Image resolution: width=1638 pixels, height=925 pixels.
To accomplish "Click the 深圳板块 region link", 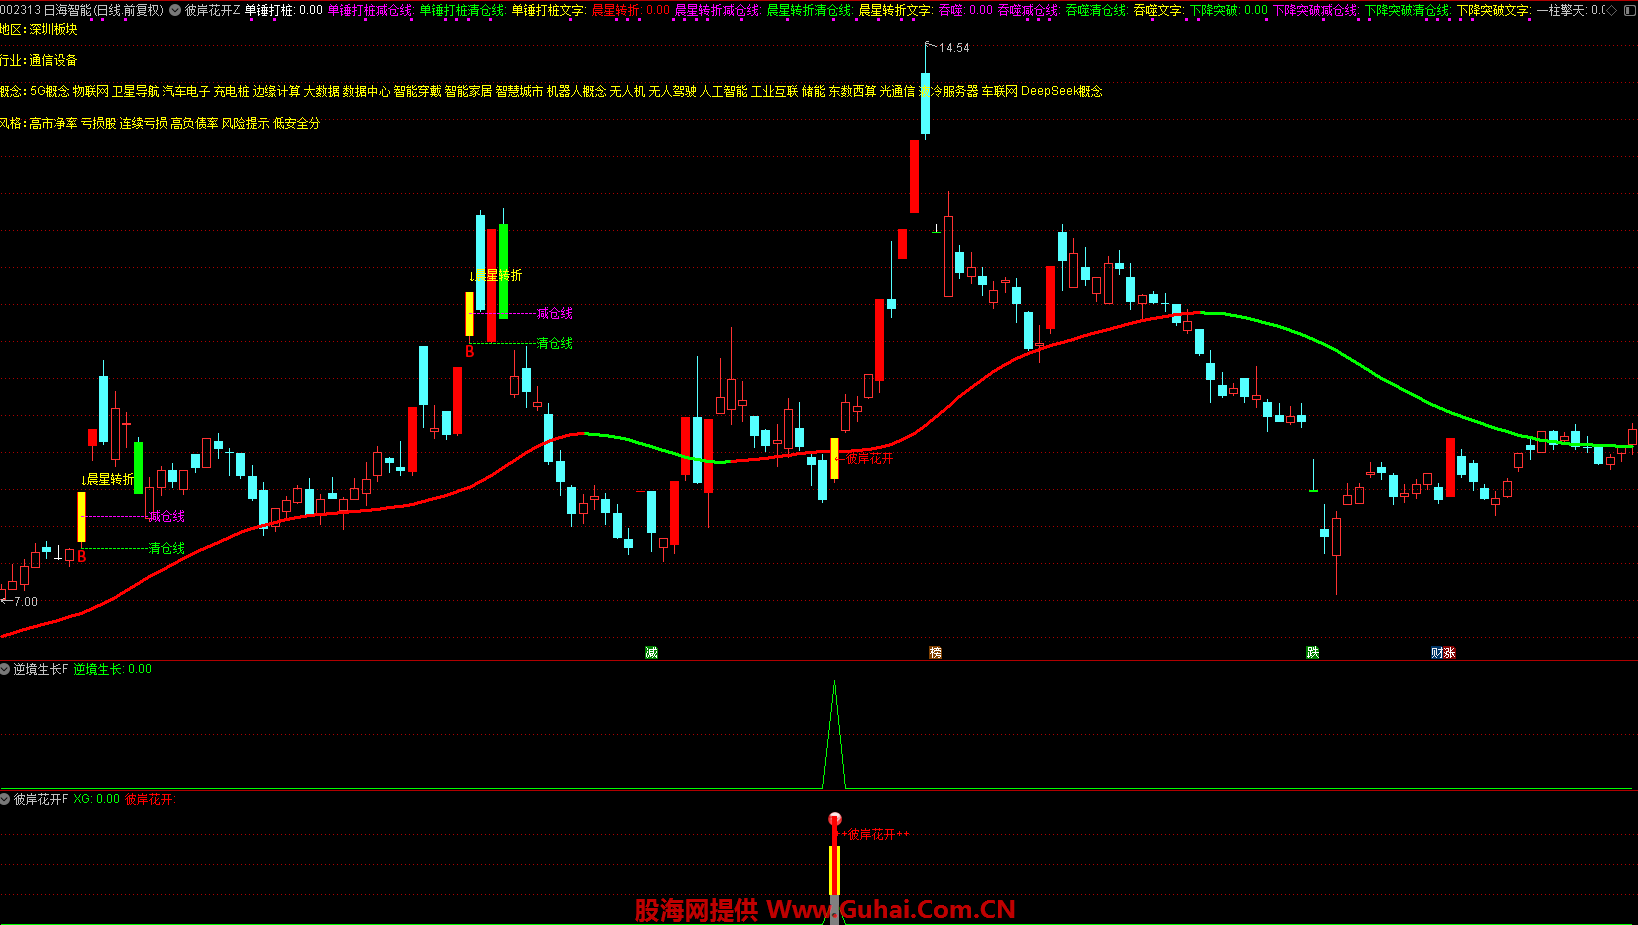I will point(54,30).
